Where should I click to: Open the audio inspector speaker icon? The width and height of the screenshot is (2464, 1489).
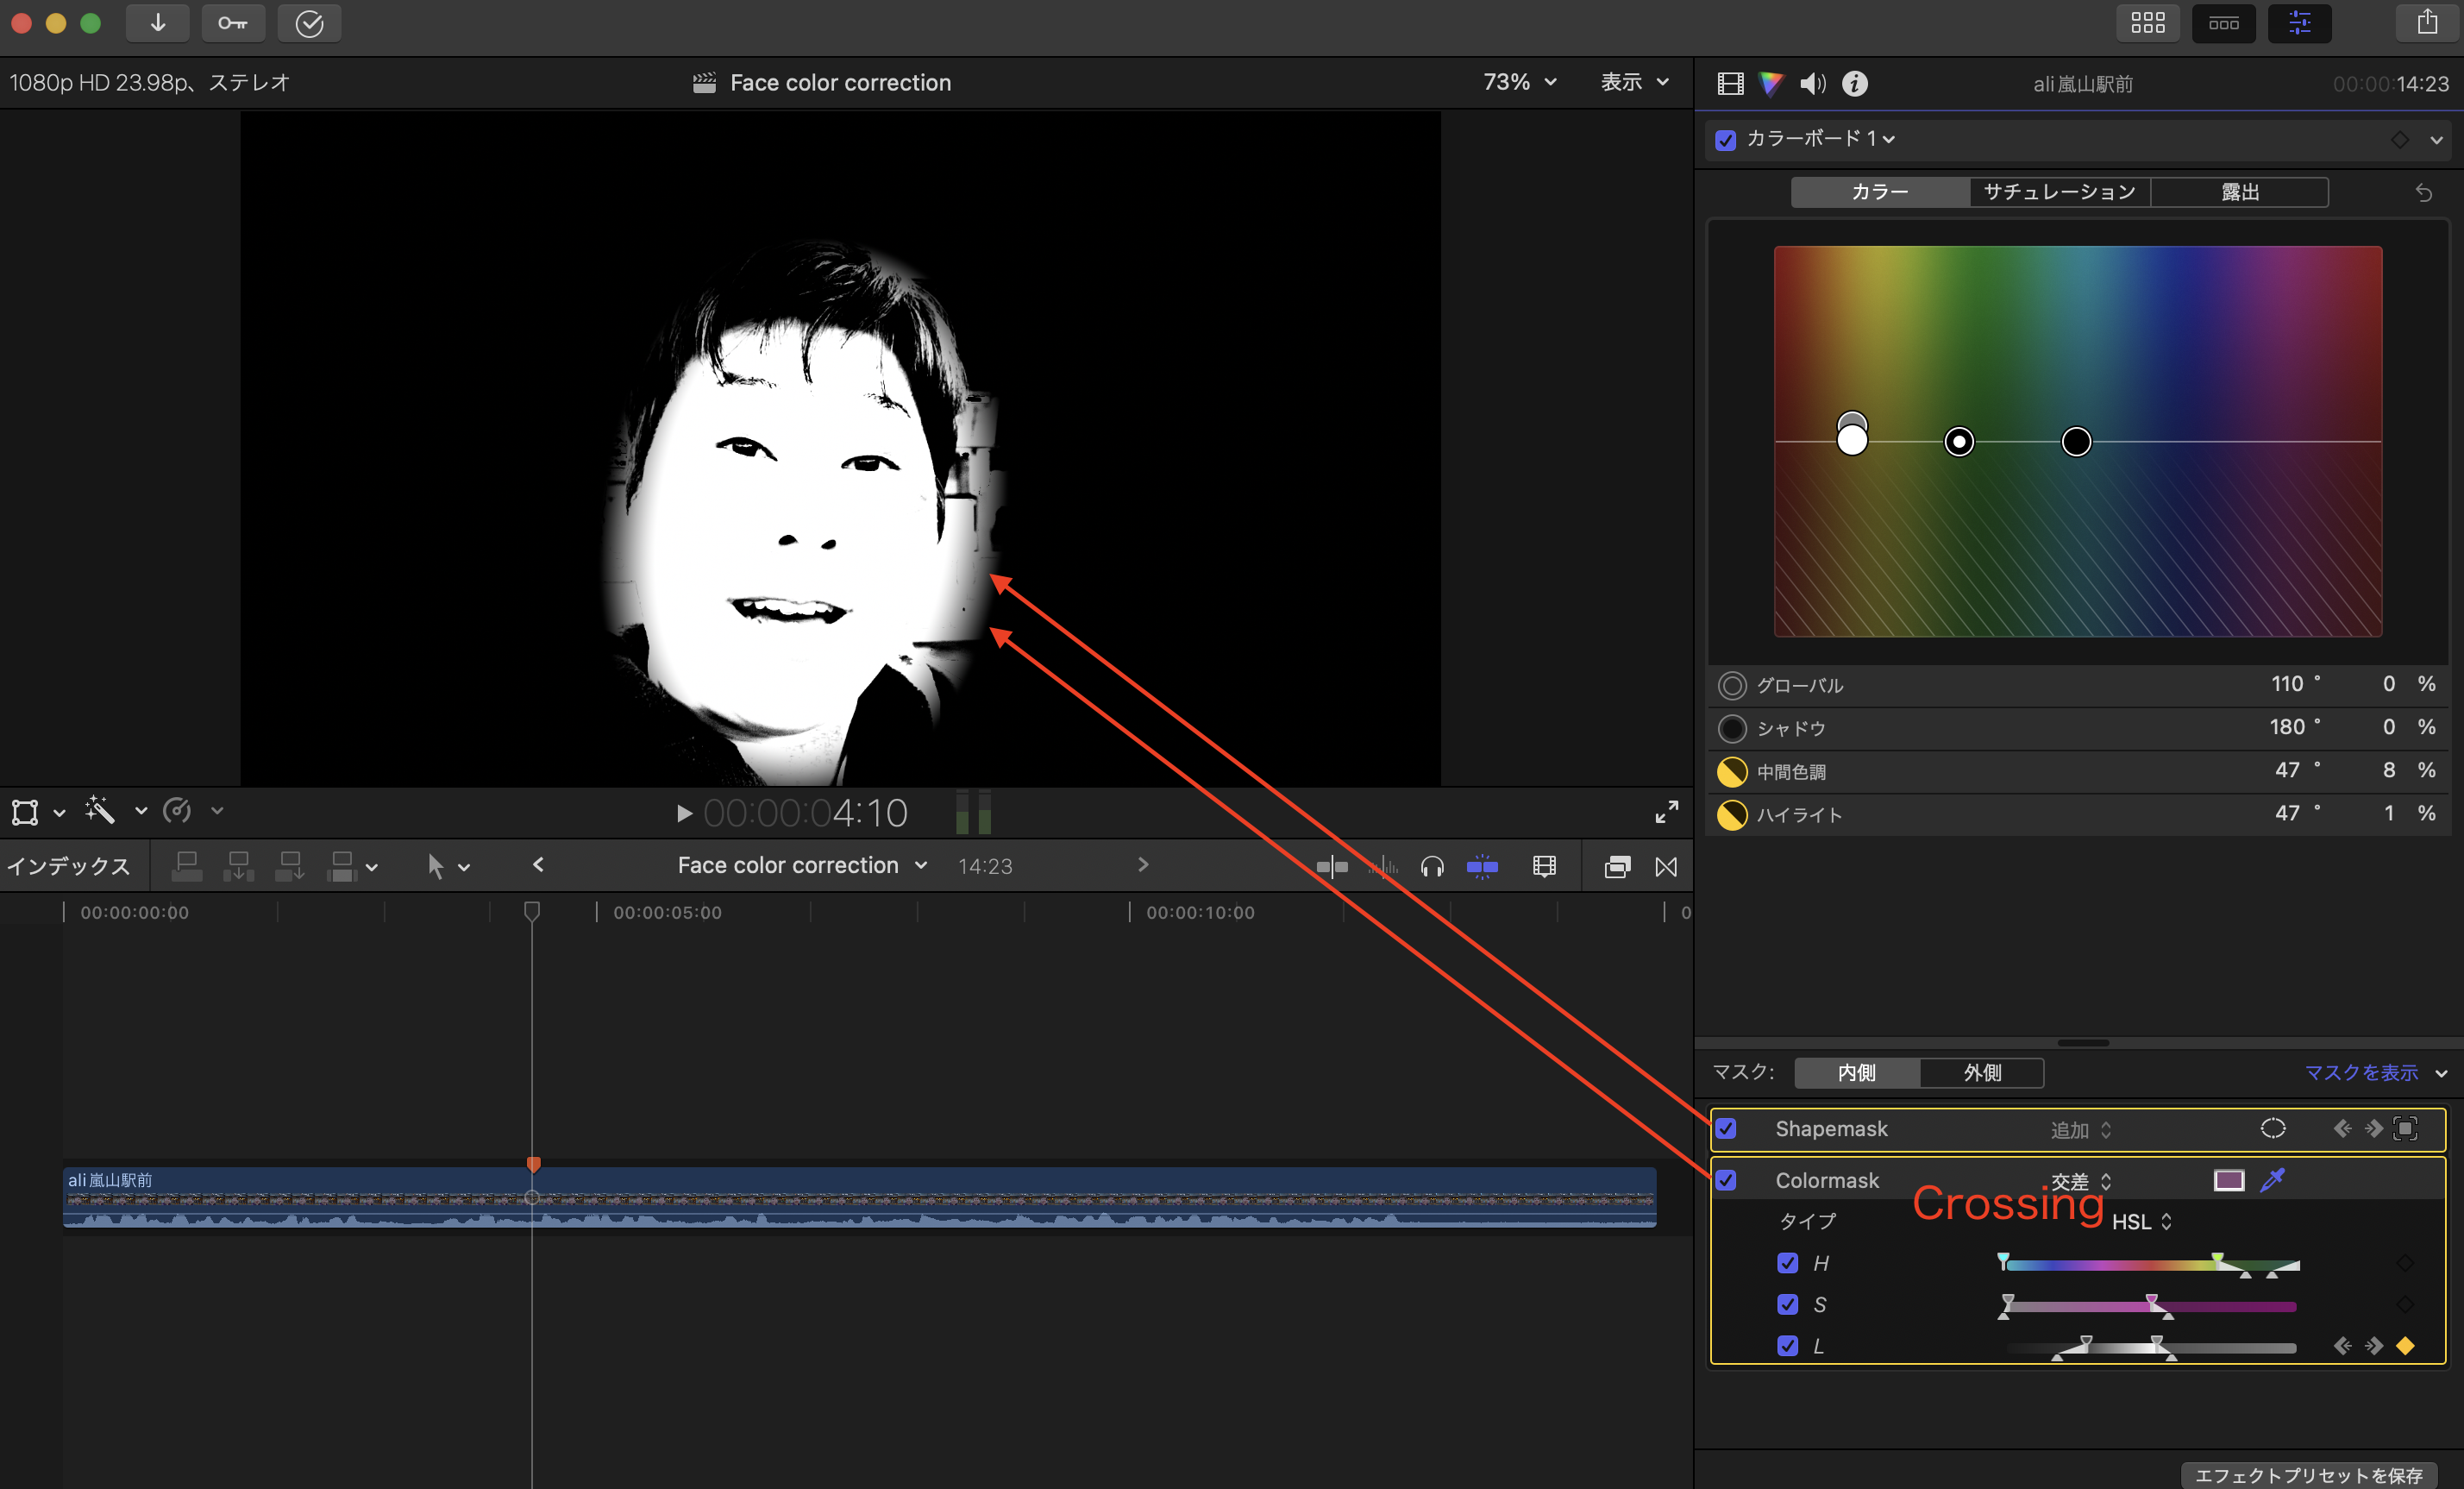1812,84
